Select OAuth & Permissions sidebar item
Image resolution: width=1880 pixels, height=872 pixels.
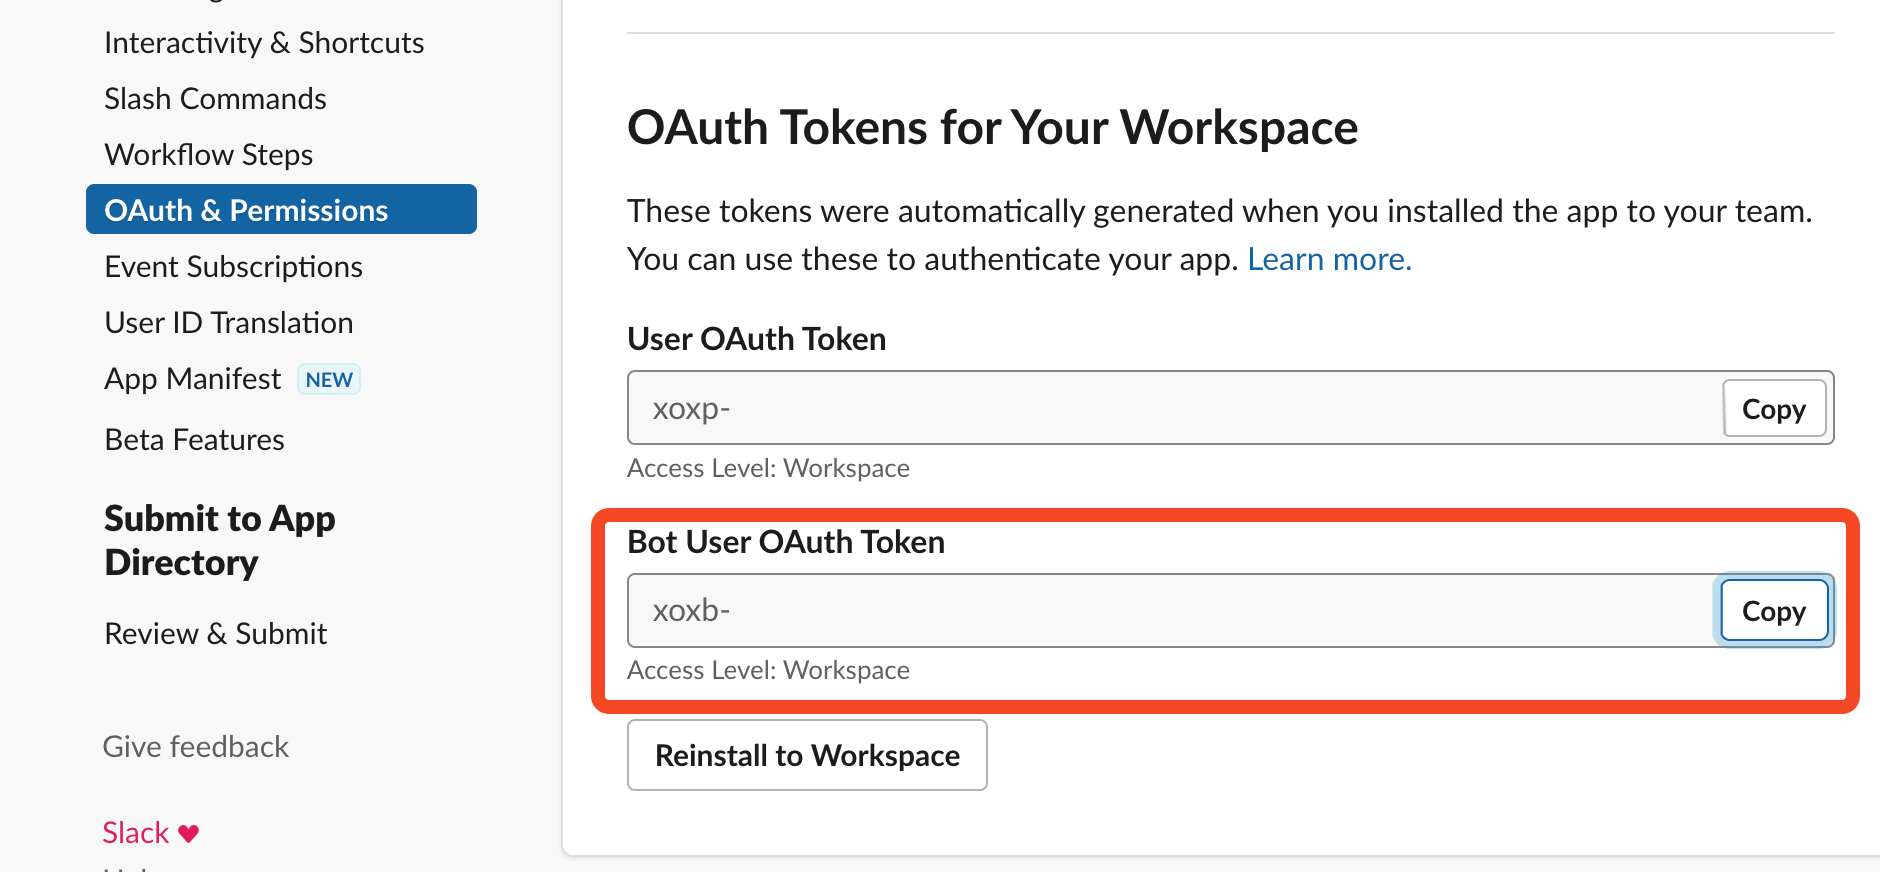(246, 211)
